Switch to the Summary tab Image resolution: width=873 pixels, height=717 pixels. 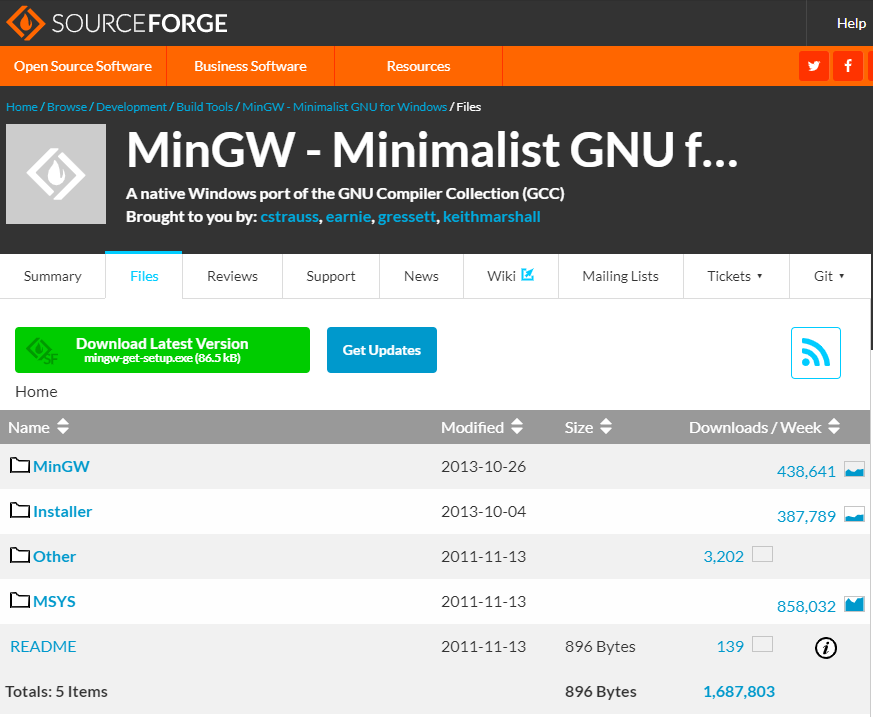coord(52,276)
